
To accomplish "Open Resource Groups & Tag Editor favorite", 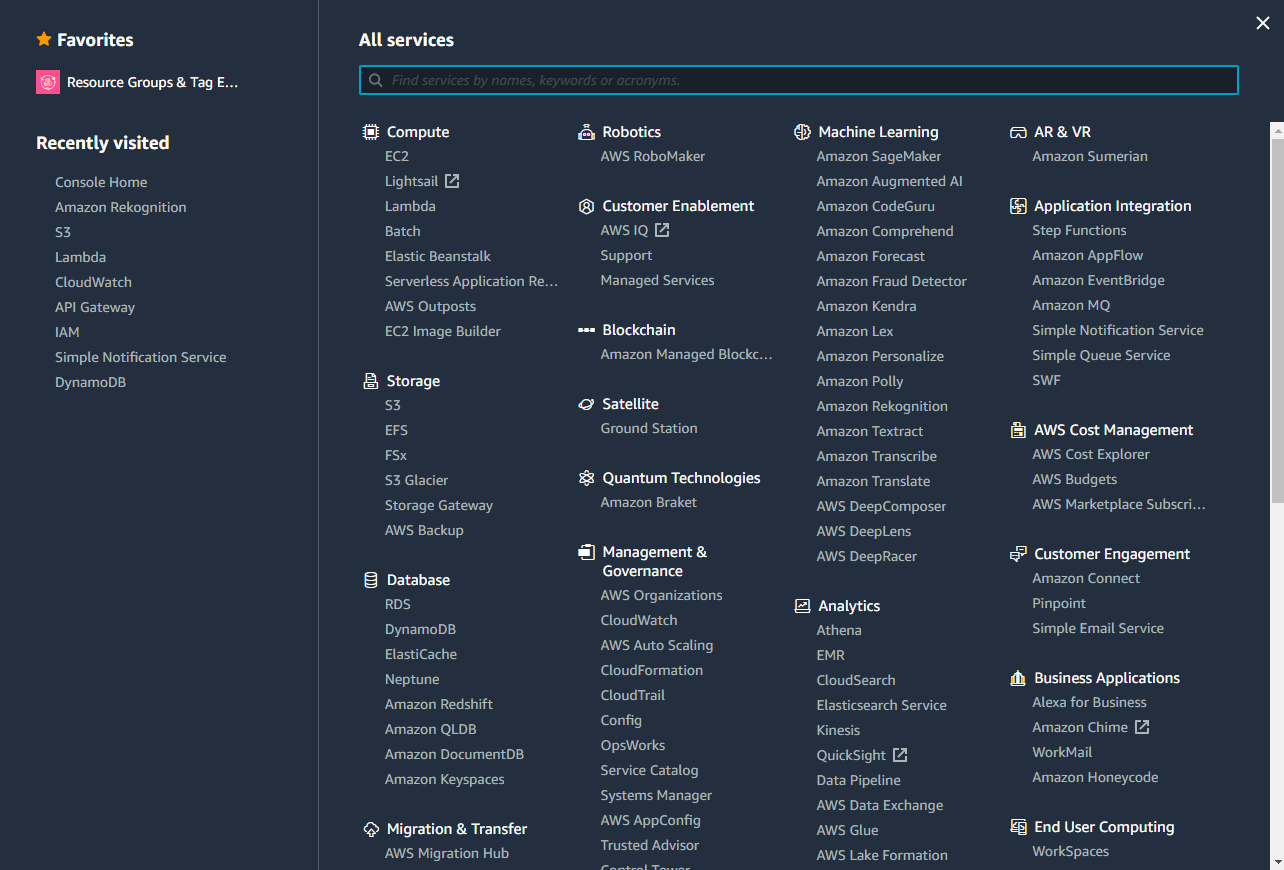I will pyautogui.click(x=153, y=82).
